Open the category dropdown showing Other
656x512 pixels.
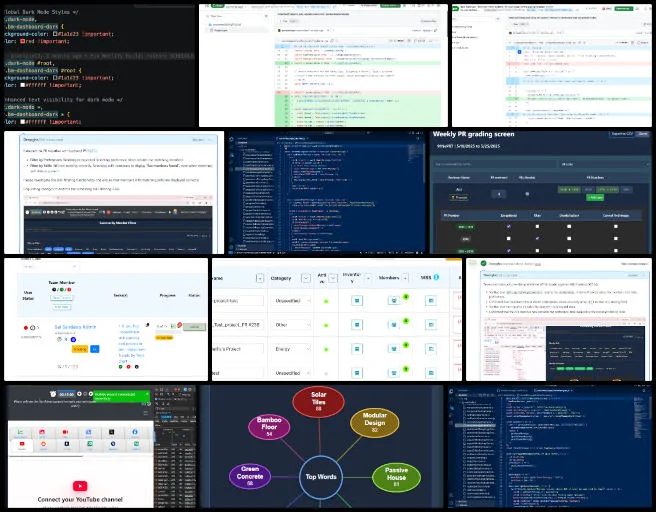290,325
